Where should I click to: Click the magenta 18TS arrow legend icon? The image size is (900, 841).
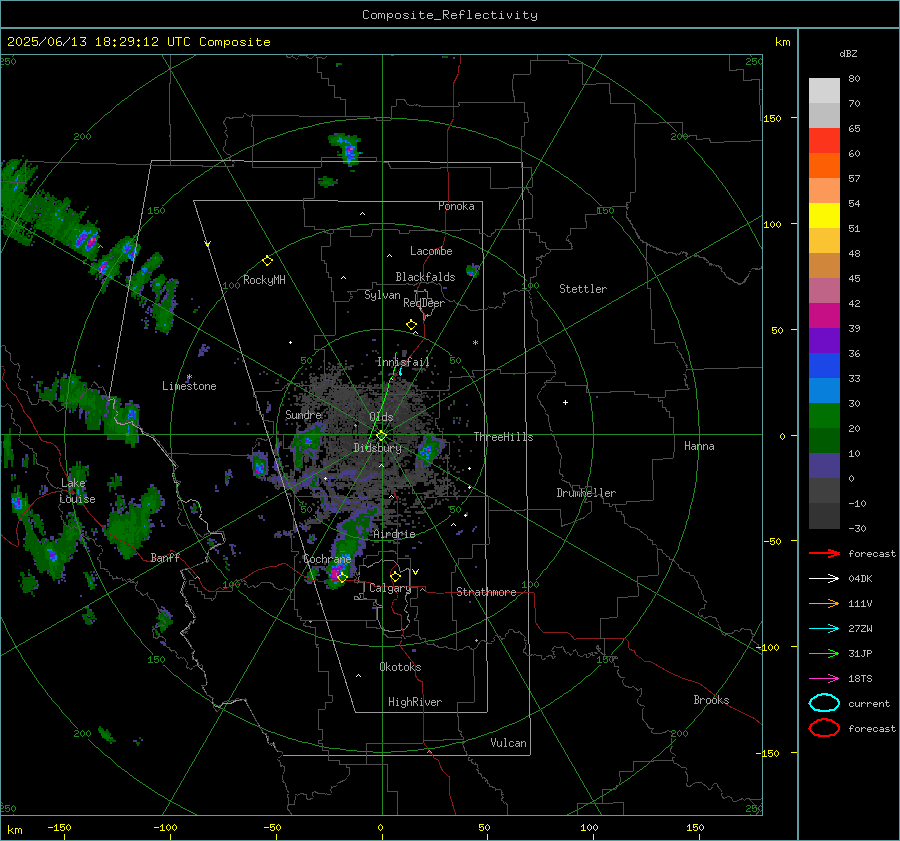(824, 679)
